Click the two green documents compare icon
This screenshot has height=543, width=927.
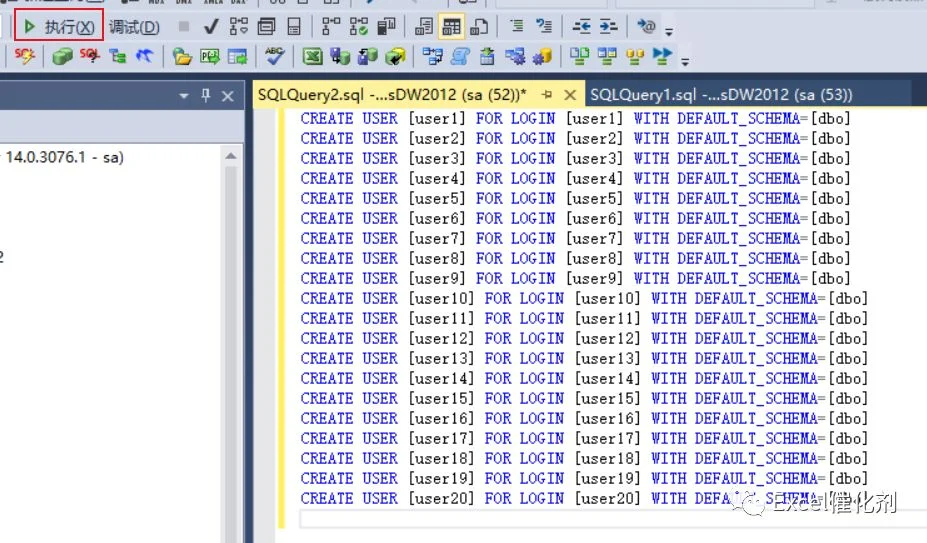point(579,56)
